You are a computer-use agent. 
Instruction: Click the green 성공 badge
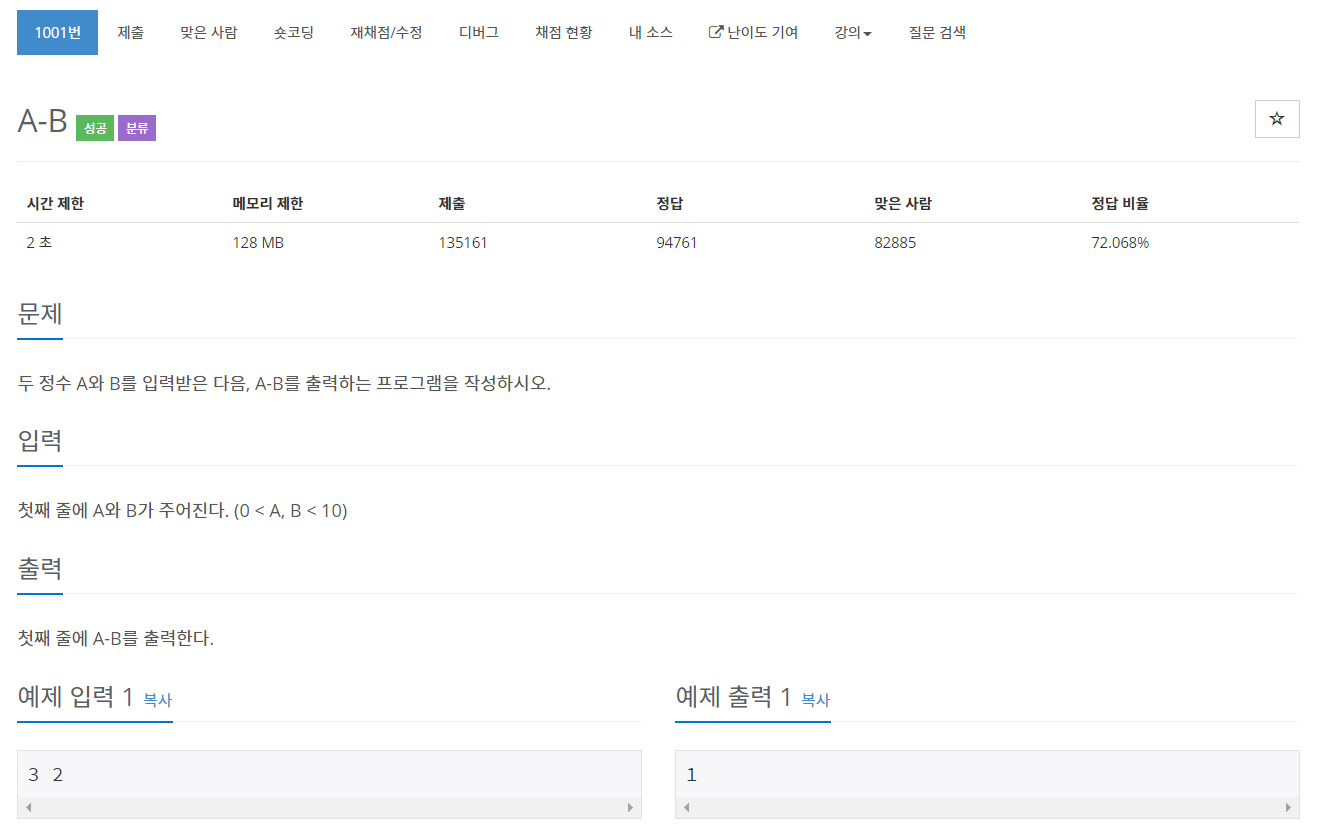click(95, 128)
